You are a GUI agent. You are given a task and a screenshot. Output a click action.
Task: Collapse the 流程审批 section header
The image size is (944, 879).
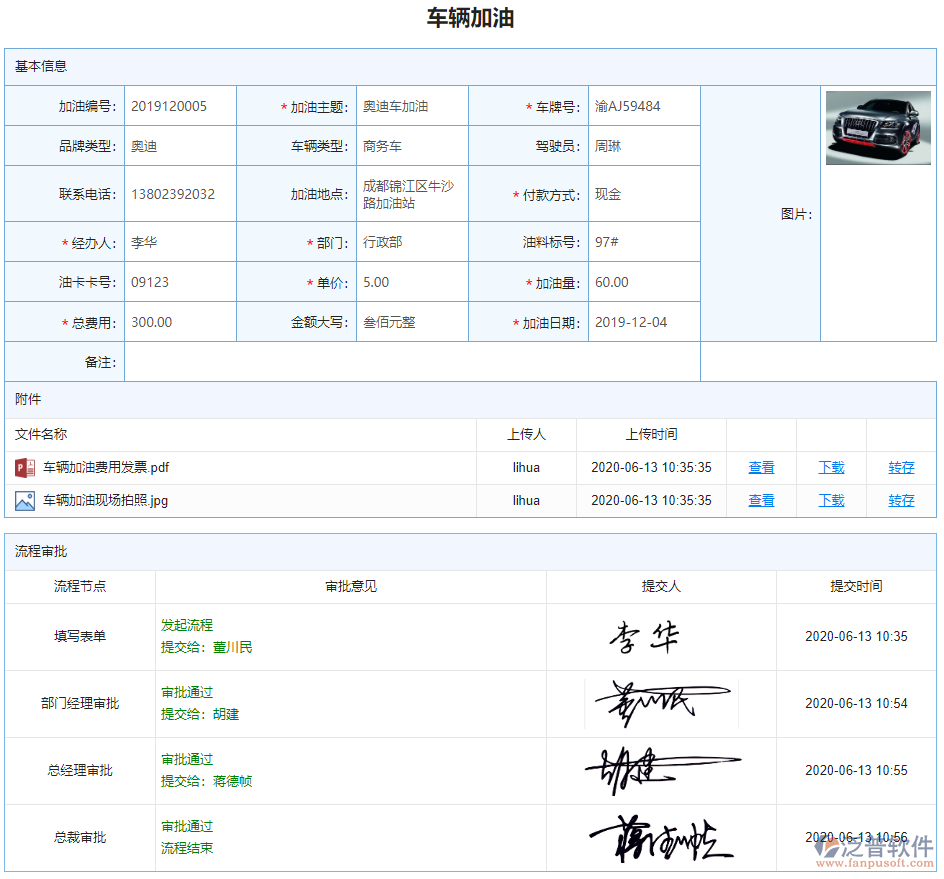point(37,552)
